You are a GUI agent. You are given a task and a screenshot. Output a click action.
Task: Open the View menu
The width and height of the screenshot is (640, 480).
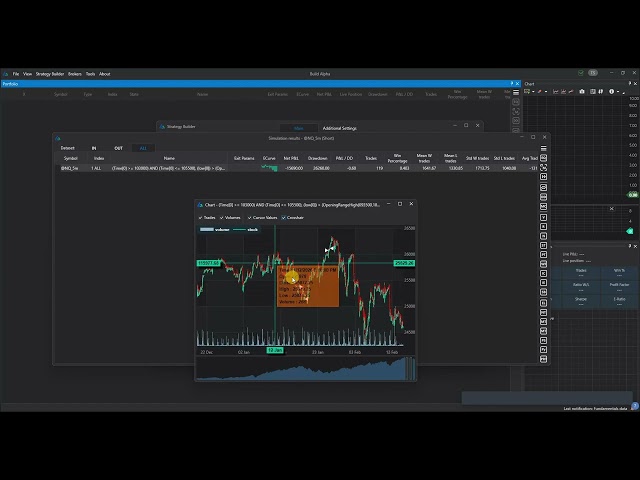coord(27,74)
